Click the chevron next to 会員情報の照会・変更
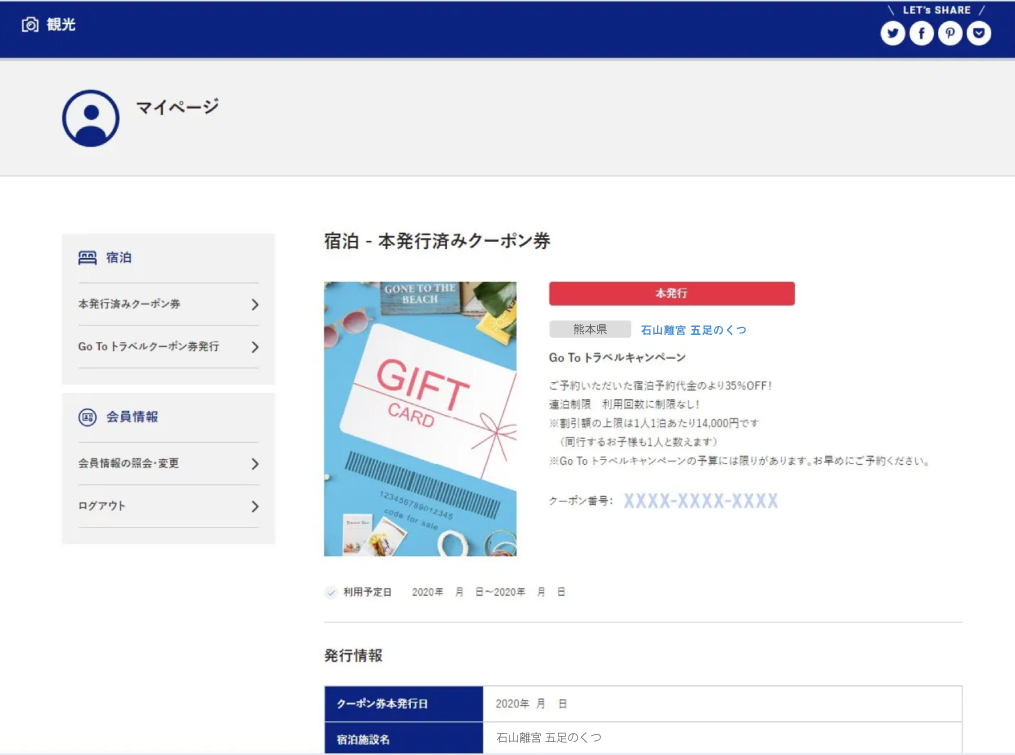The image size is (1015, 755). point(255,464)
